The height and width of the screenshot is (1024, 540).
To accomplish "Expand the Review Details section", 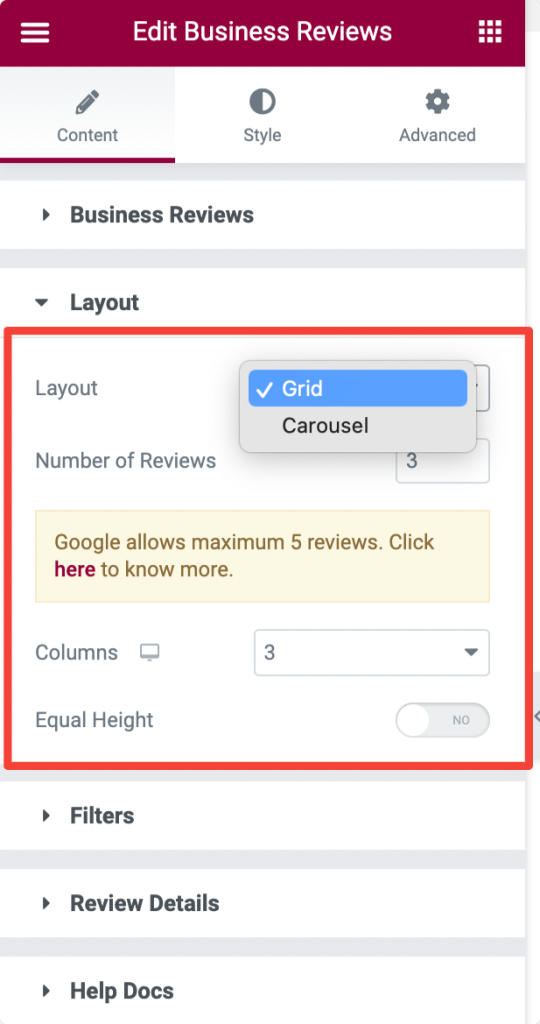I will pos(262,904).
